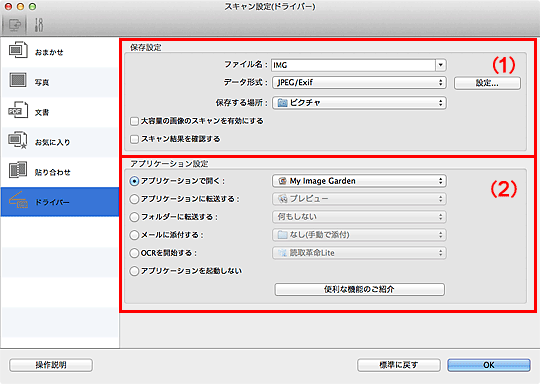Open the 保存する場所 ピクチャ dropdown
Screen dimensions: 540x384
click(359, 103)
